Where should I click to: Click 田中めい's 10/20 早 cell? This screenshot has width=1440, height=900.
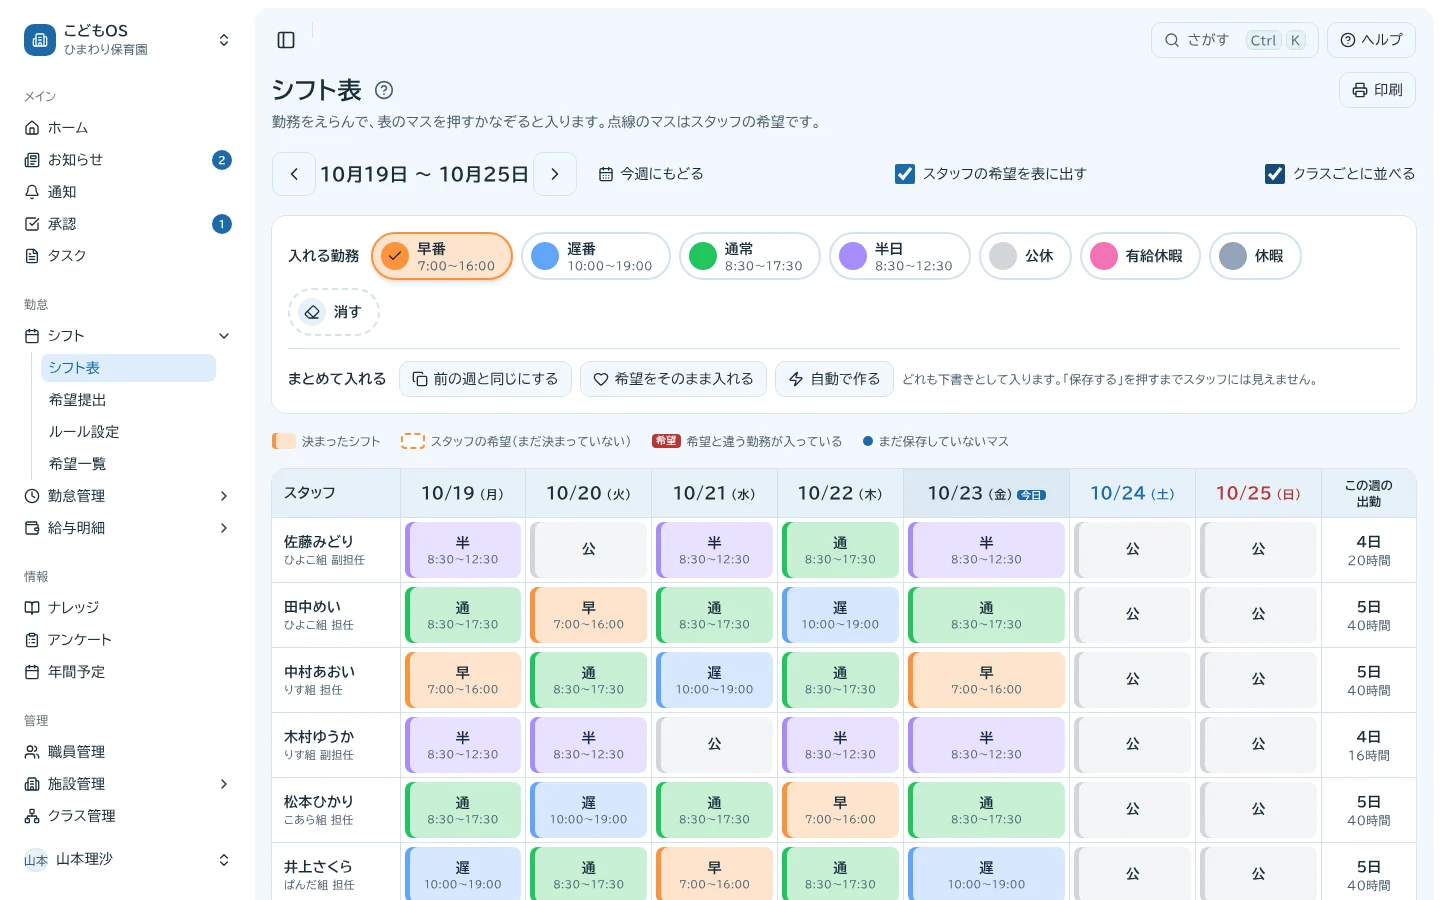click(589, 615)
